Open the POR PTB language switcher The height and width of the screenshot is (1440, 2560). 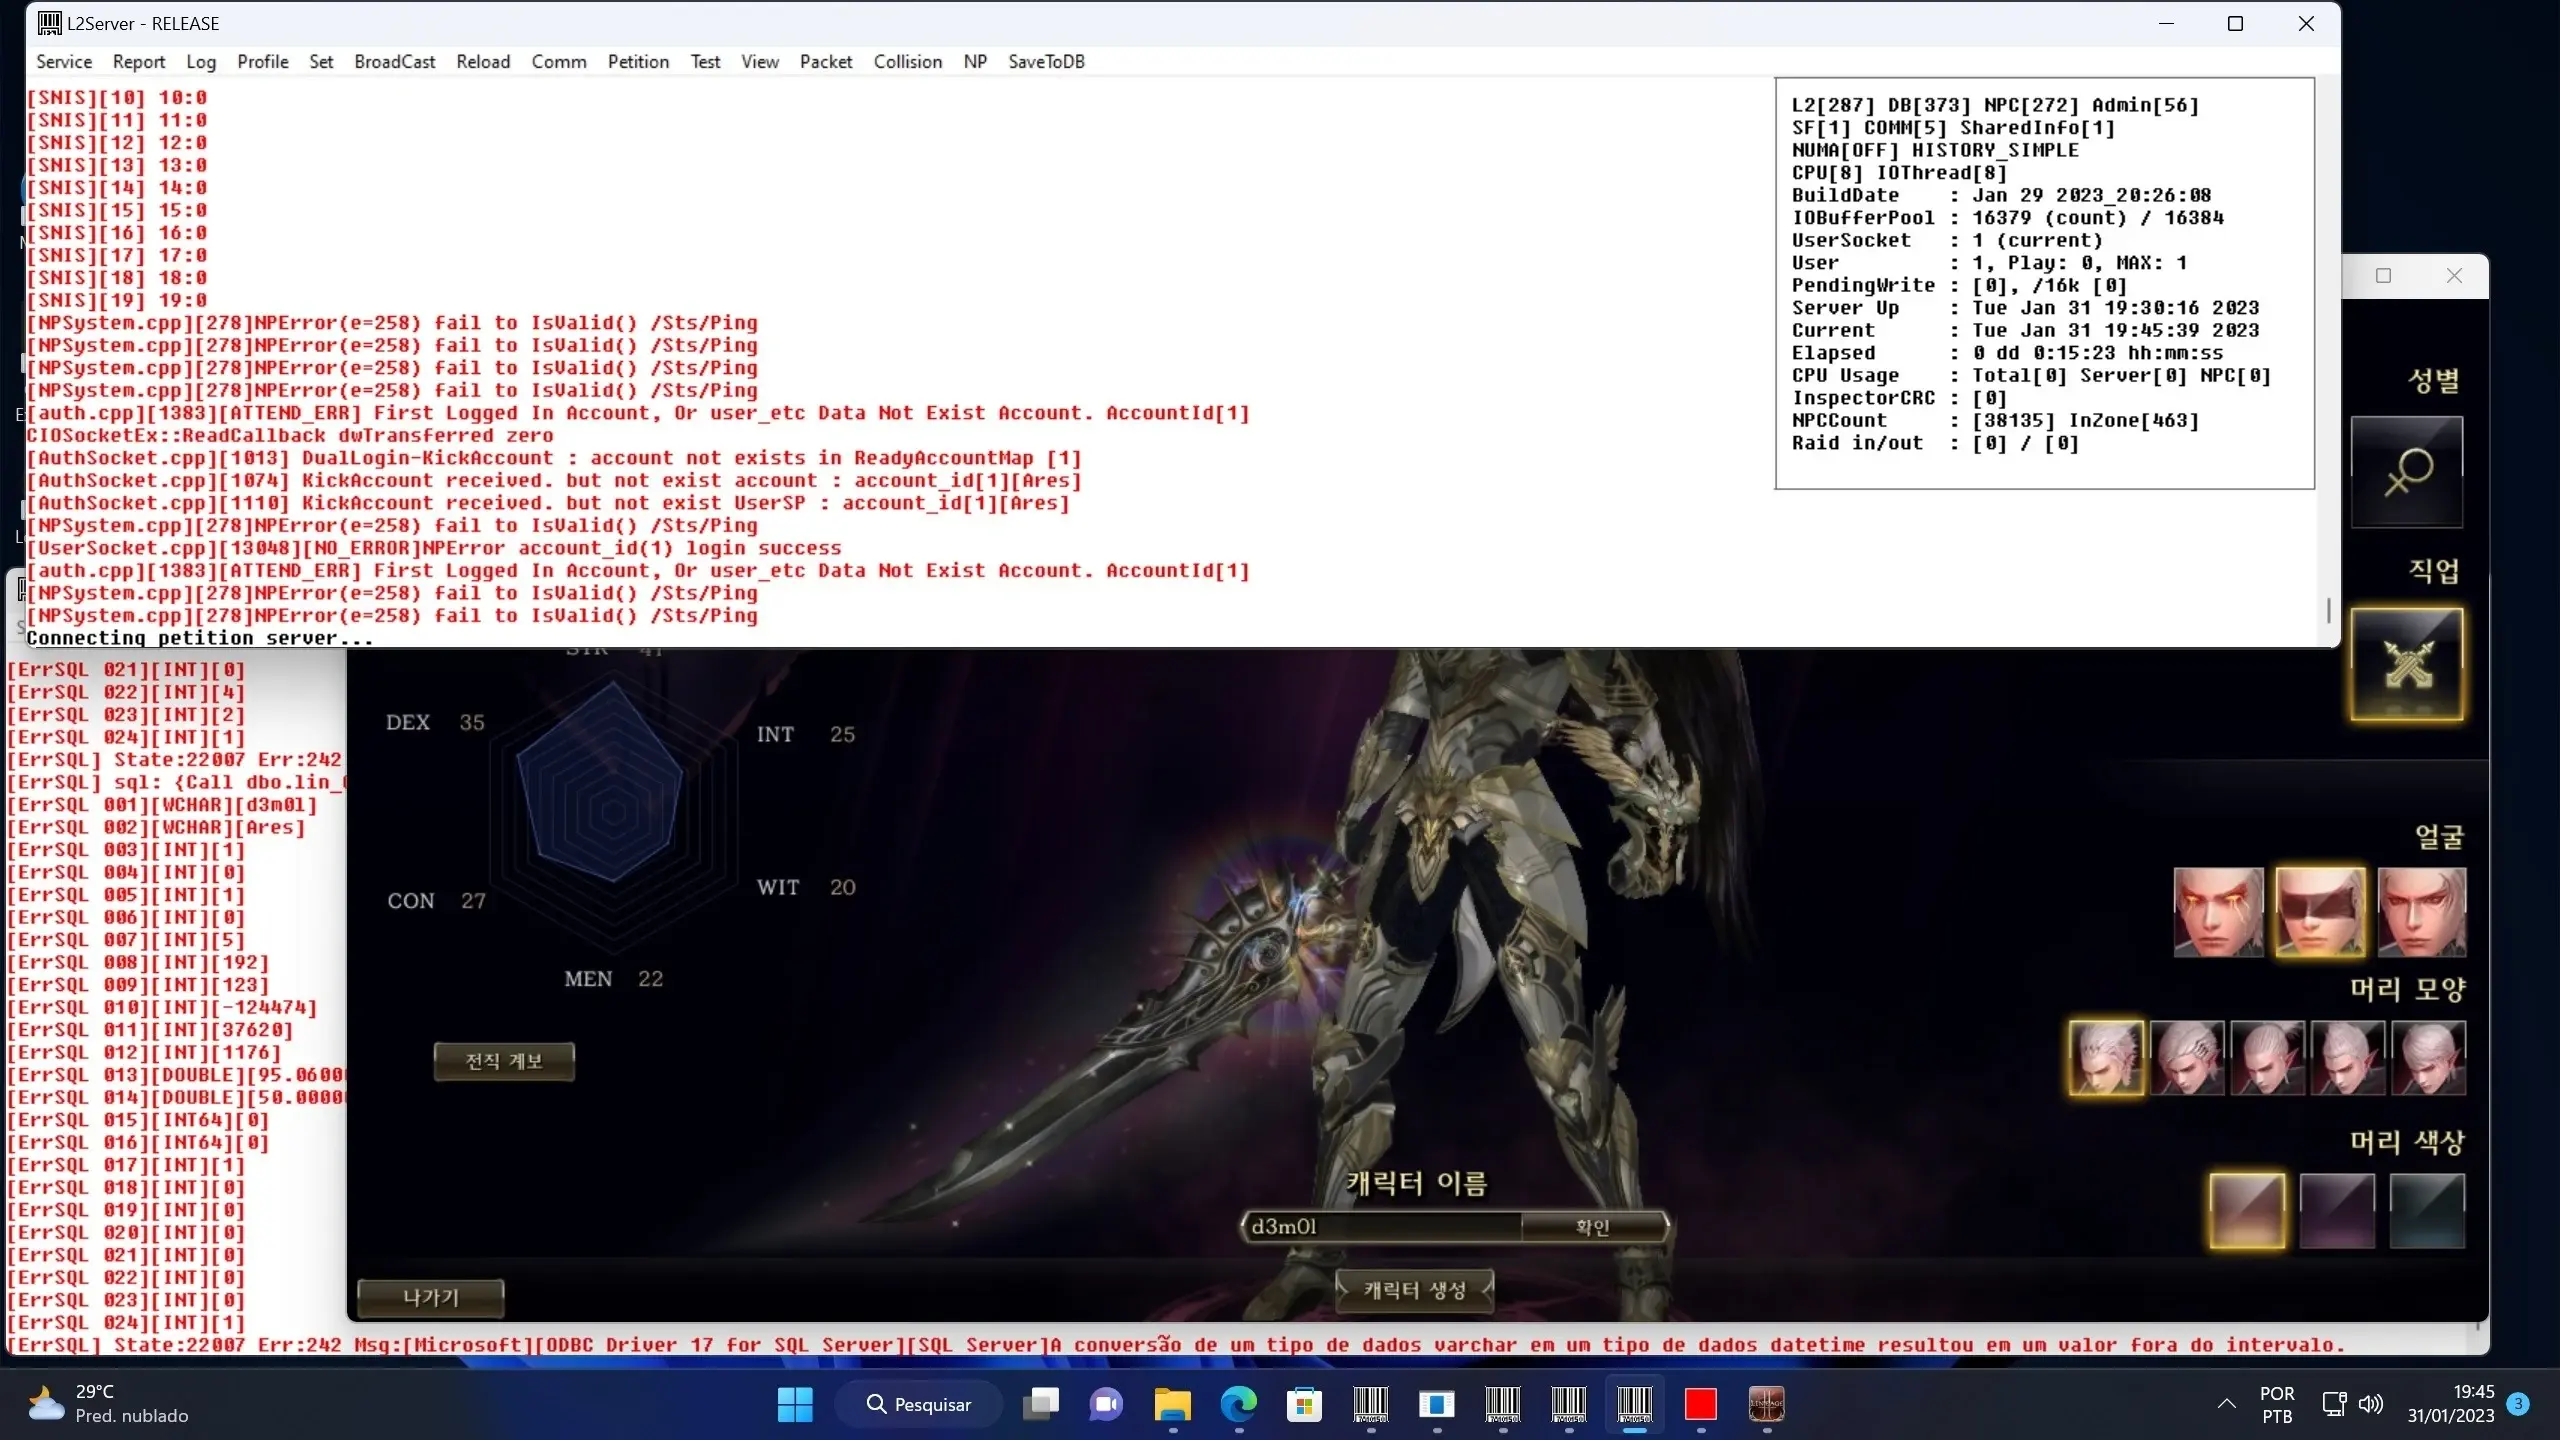tap(2277, 1405)
